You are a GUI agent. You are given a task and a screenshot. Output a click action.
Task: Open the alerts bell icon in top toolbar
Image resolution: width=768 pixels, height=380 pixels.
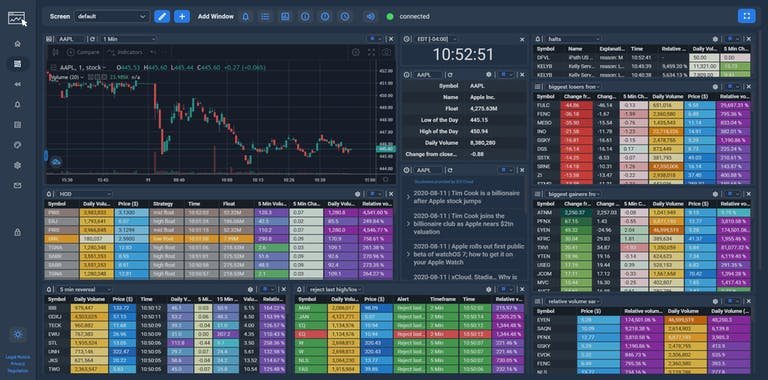pos(245,16)
